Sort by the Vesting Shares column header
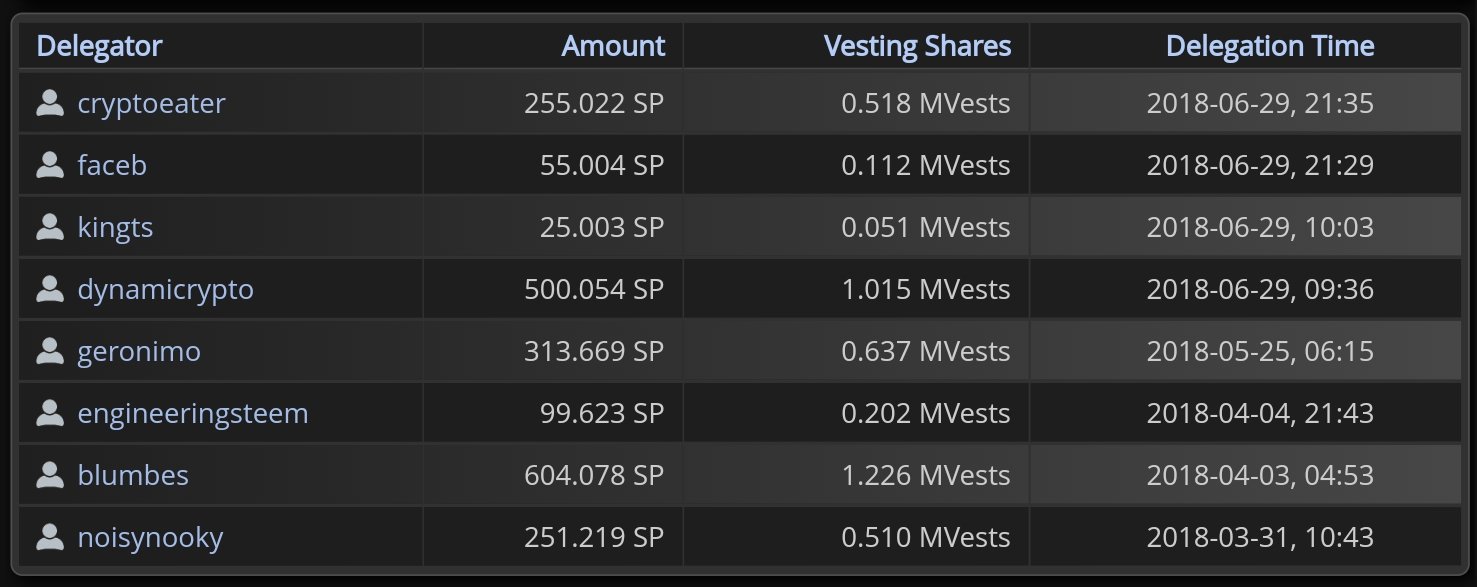Screen dimensions: 1477x587 click(917, 45)
